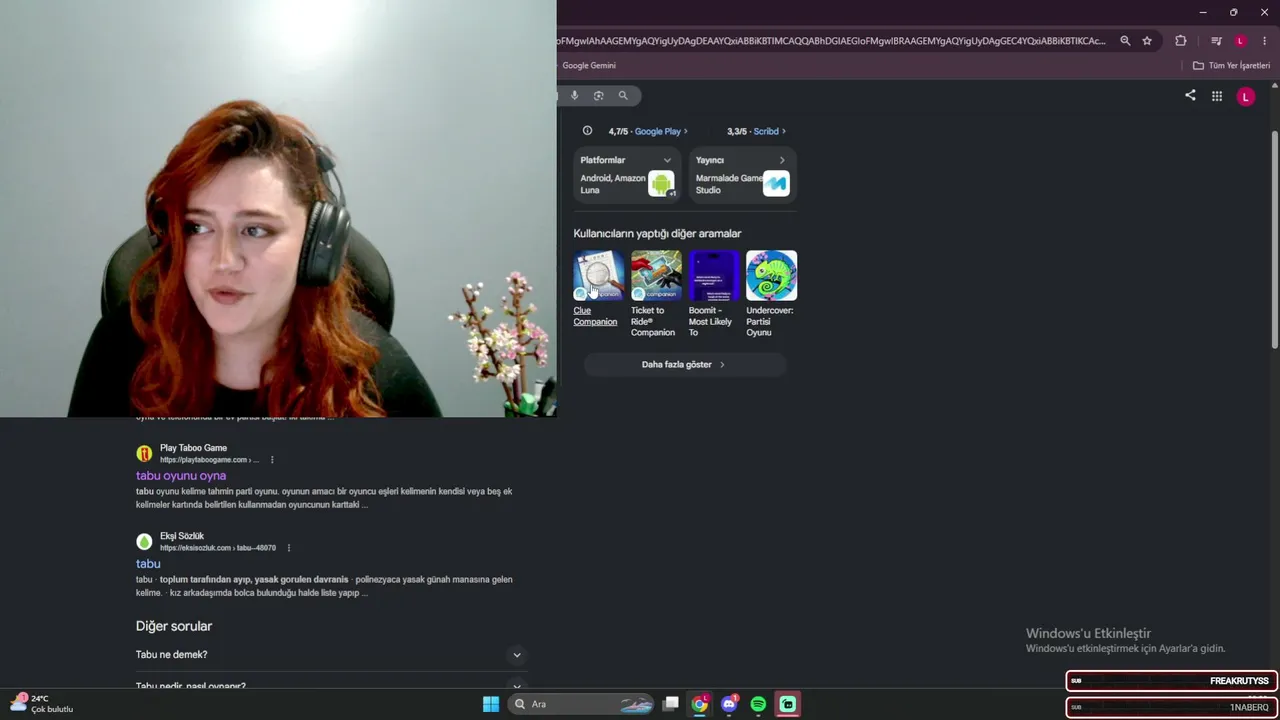Open the green streaming app on the taskbar

point(788,704)
